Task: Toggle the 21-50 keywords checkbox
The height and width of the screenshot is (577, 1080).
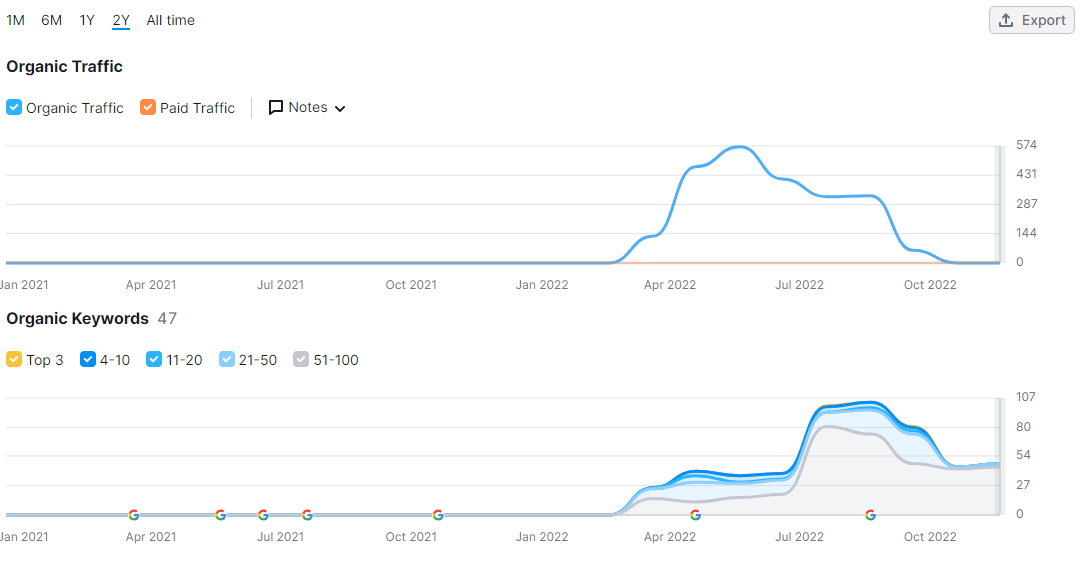Action: point(227,359)
